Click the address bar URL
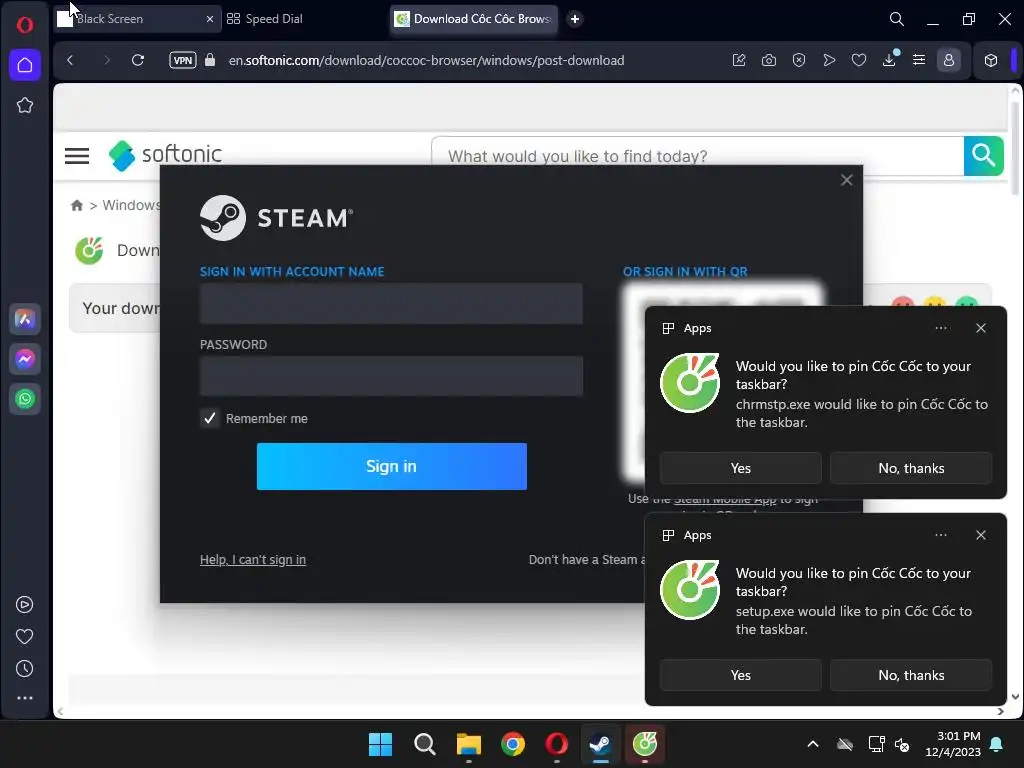The image size is (1024, 768). (x=426, y=60)
